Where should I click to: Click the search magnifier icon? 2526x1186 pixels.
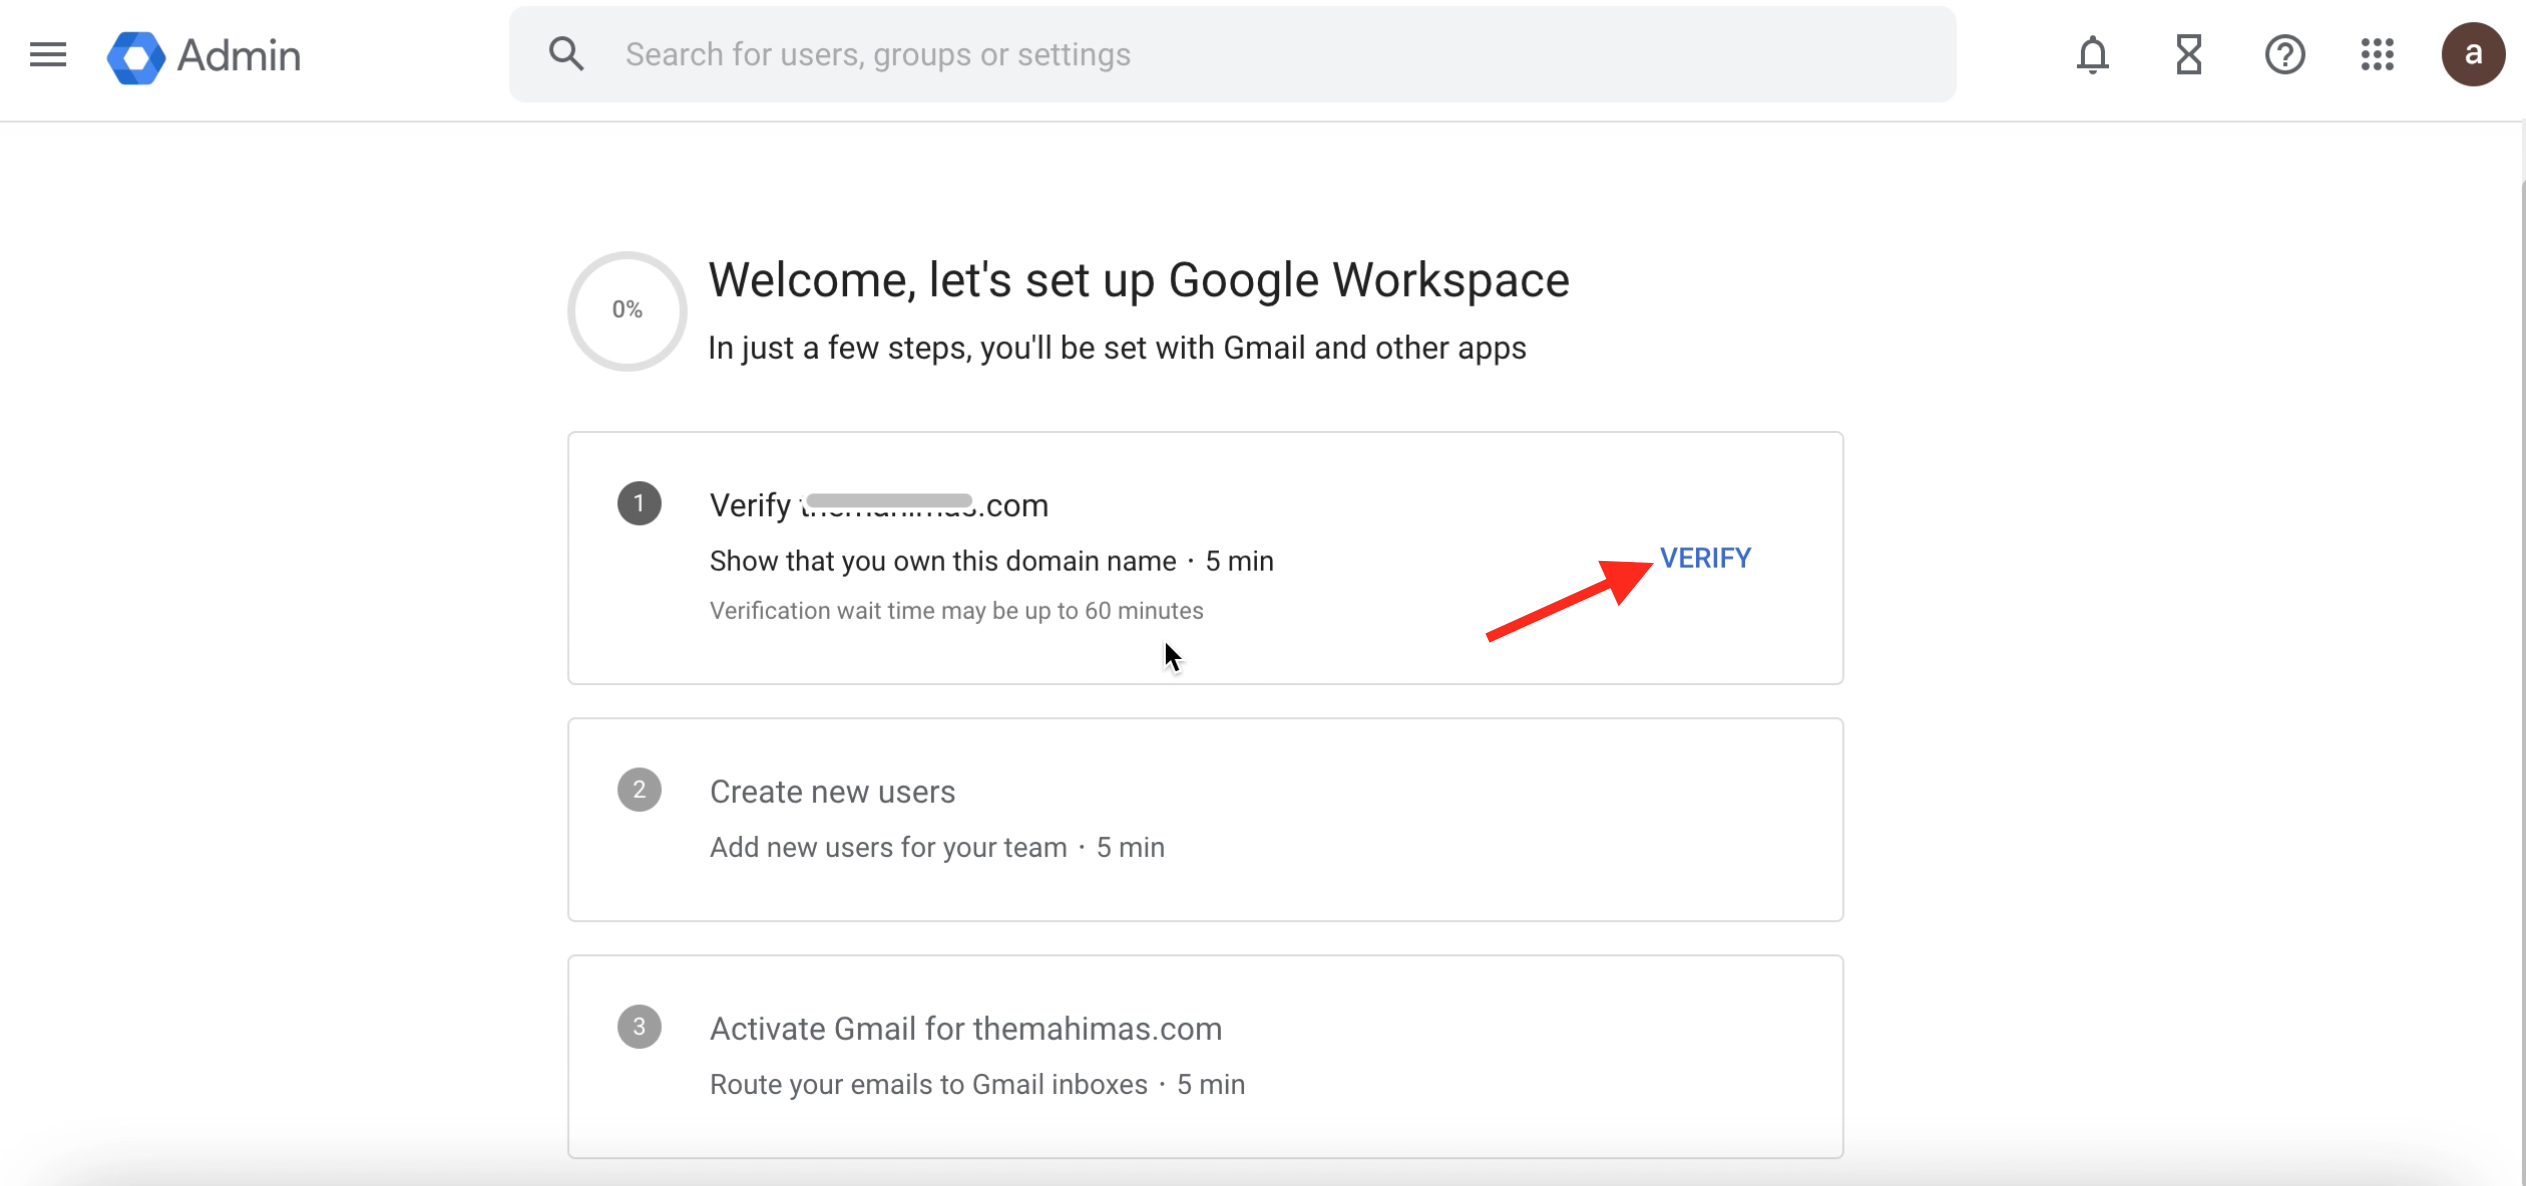click(x=565, y=54)
